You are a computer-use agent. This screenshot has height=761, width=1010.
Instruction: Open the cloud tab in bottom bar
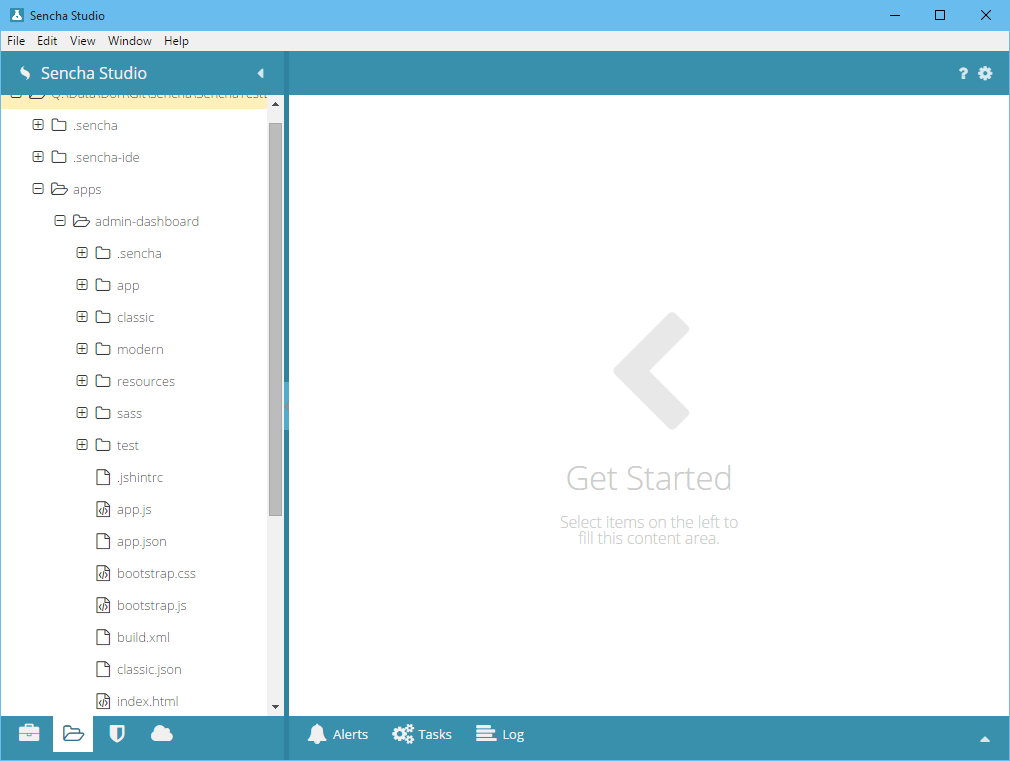click(162, 733)
